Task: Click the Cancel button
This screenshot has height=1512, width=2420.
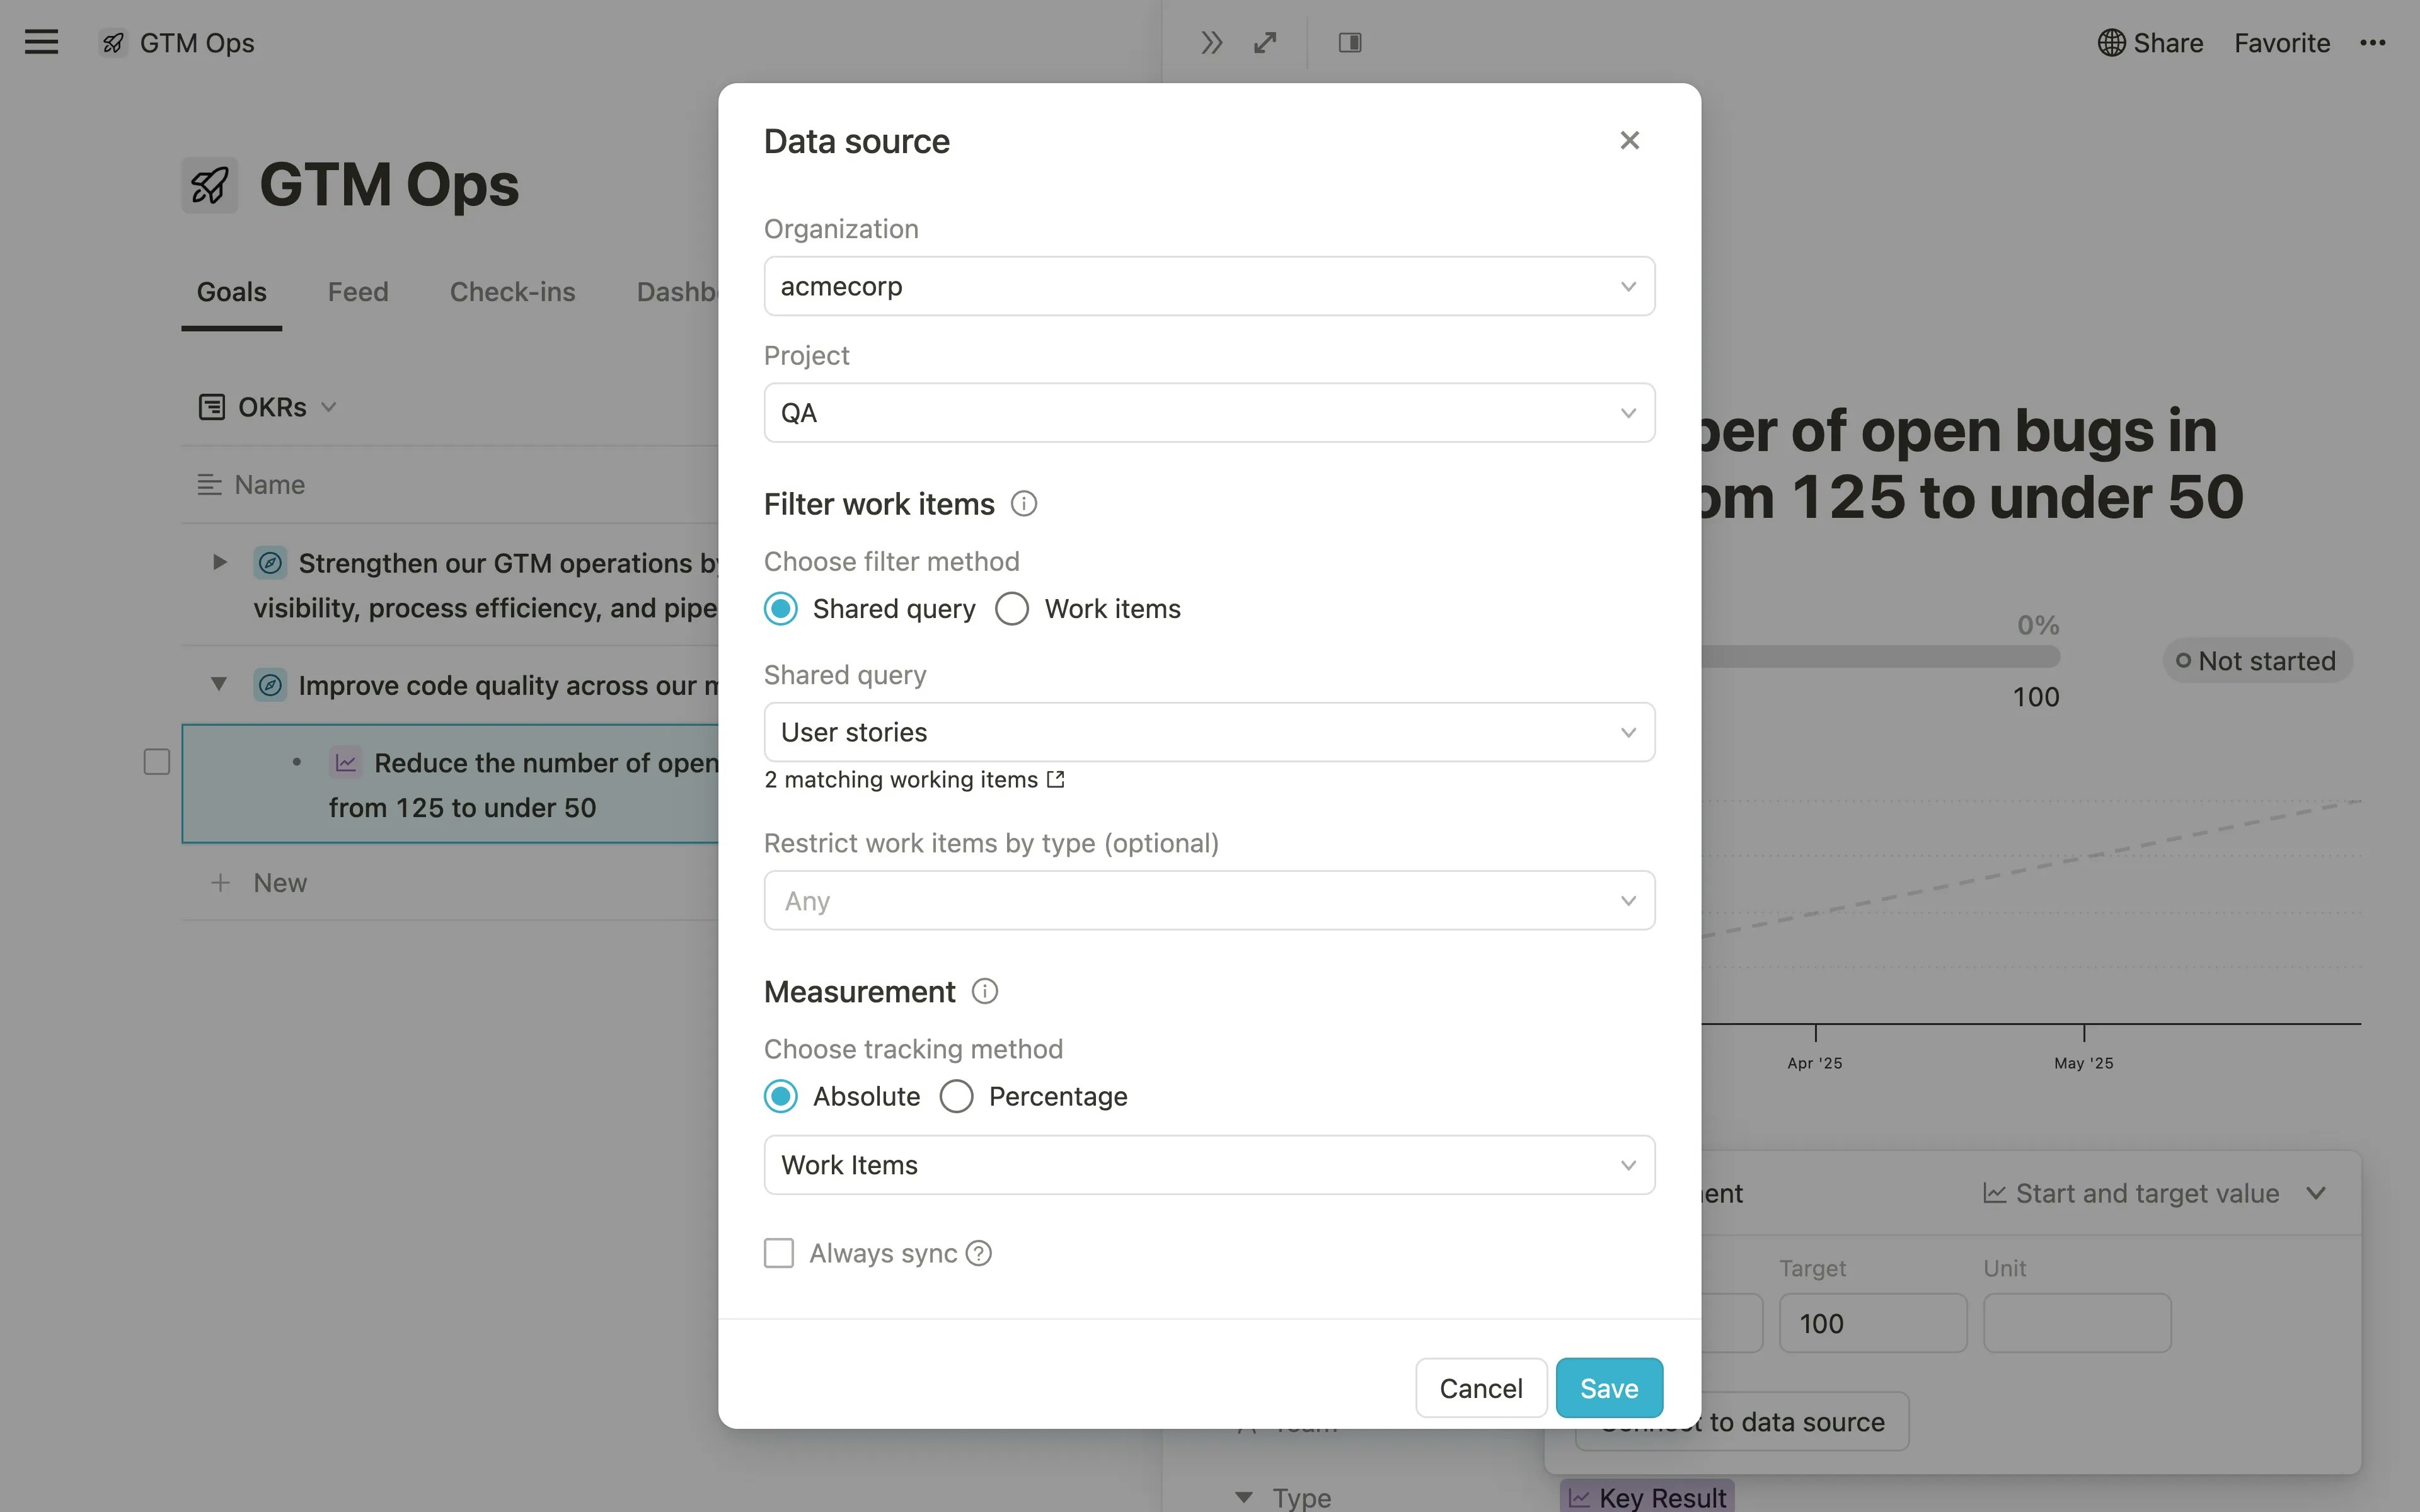Action: 1480,1388
